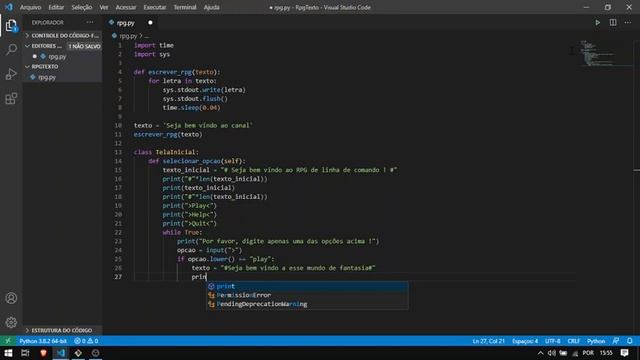The width and height of the screenshot is (640, 360).
Task: Show errors and warnings count
Action: click(86, 341)
